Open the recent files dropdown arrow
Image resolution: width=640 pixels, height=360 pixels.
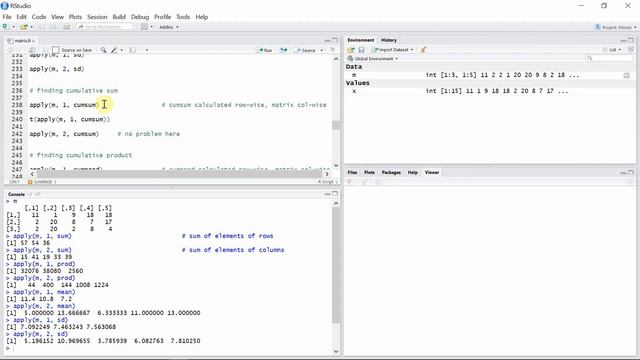click(x=31, y=27)
